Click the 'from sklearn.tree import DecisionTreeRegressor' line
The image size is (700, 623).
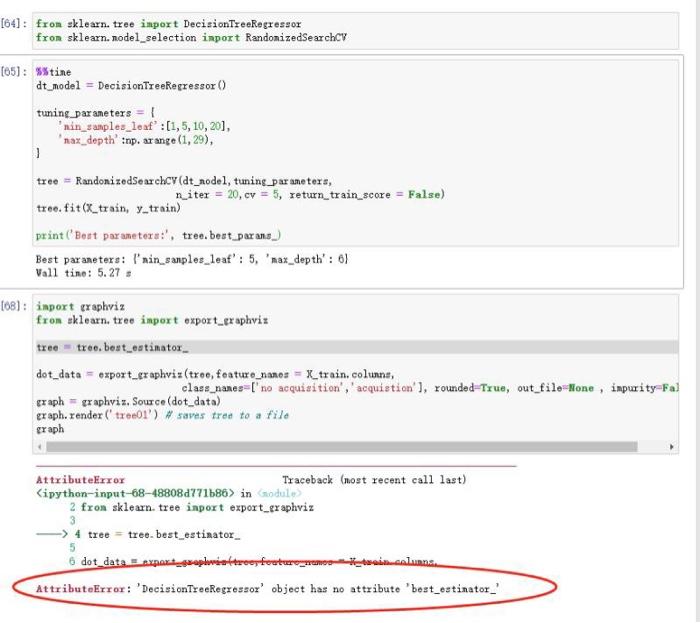[169, 24]
